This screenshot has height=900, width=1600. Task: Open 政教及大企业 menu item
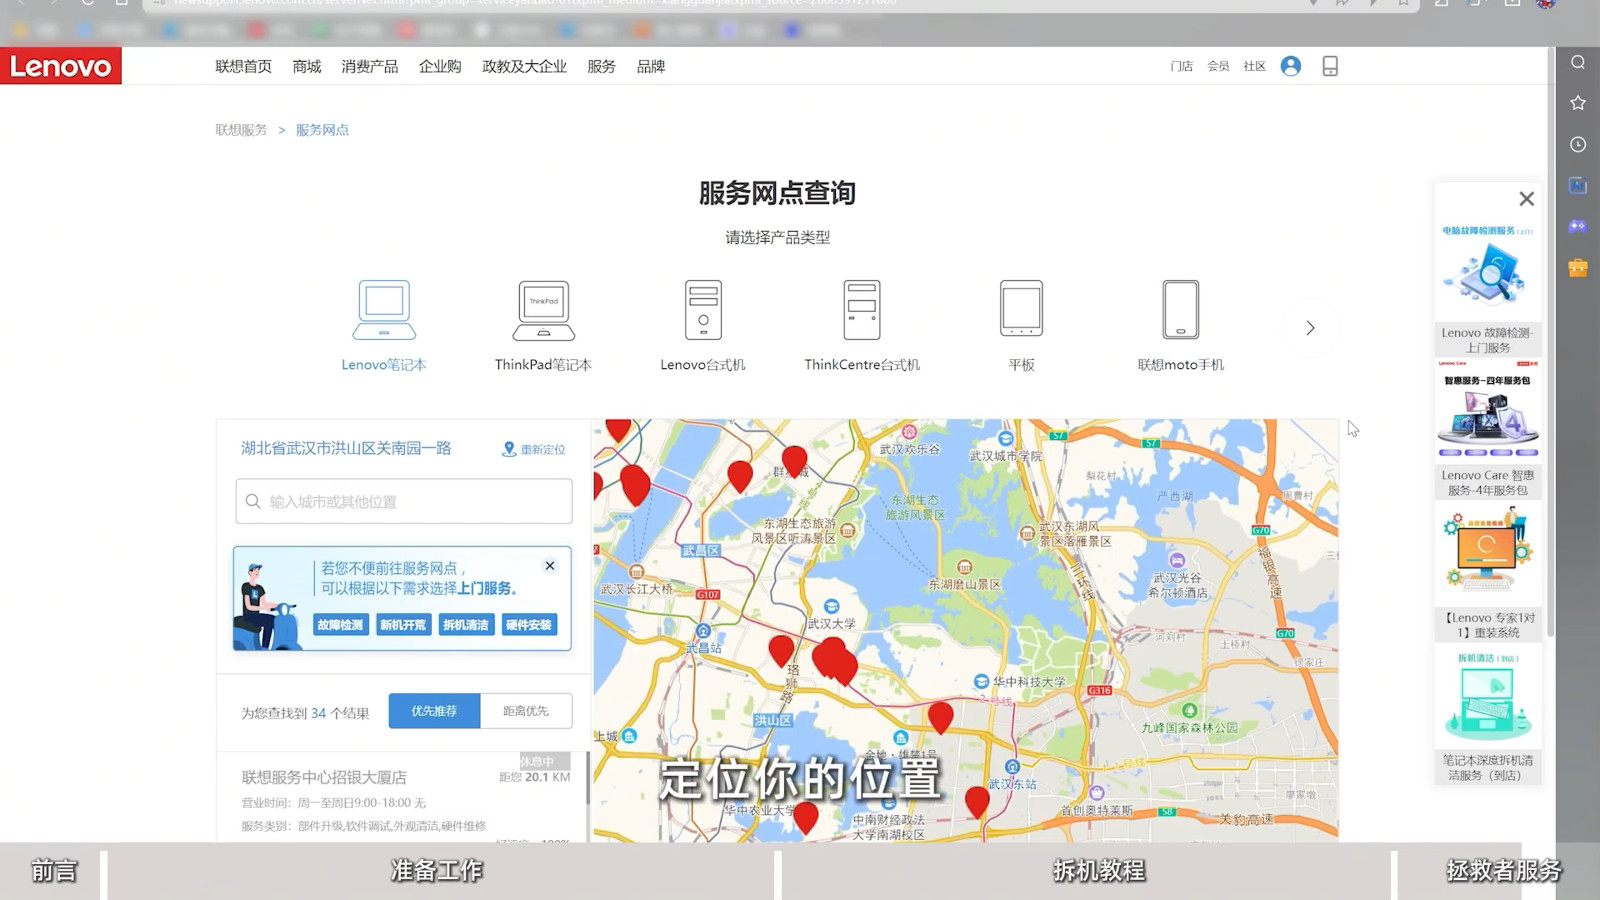tap(524, 66)
